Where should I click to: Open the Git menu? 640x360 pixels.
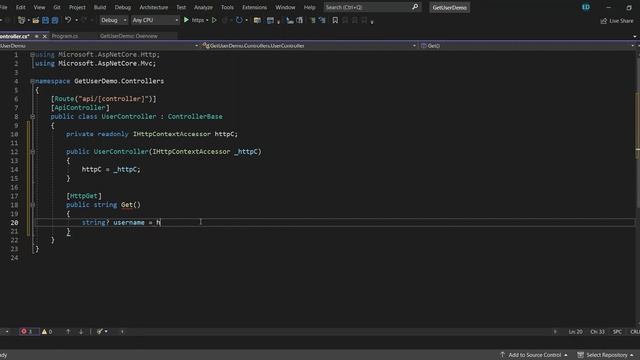57,7
